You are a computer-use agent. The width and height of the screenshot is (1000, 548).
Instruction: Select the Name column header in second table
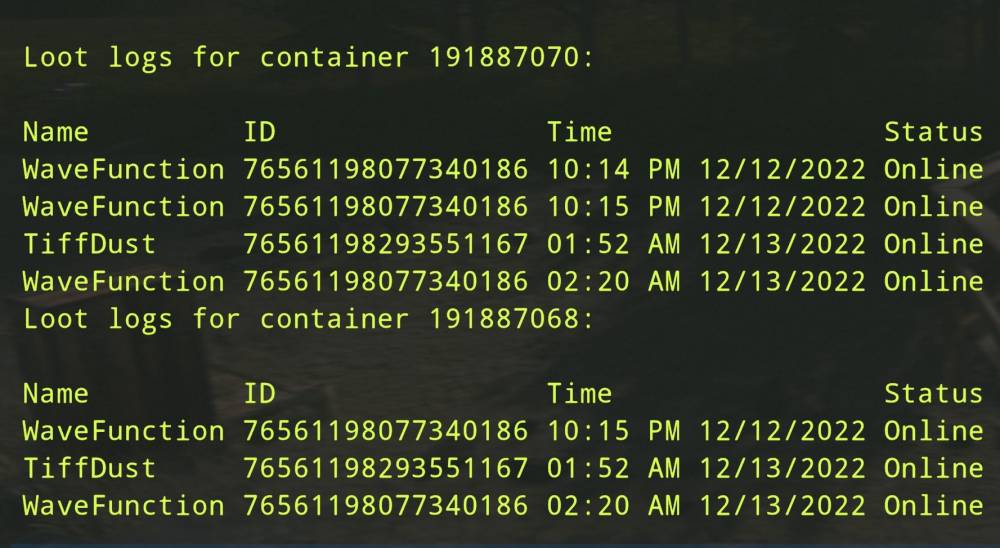[x=56, y=394]
